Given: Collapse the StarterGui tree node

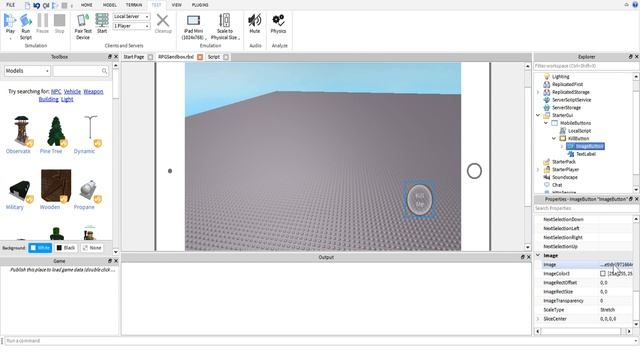Looking at the screenshot, I should tap(538, 115).
